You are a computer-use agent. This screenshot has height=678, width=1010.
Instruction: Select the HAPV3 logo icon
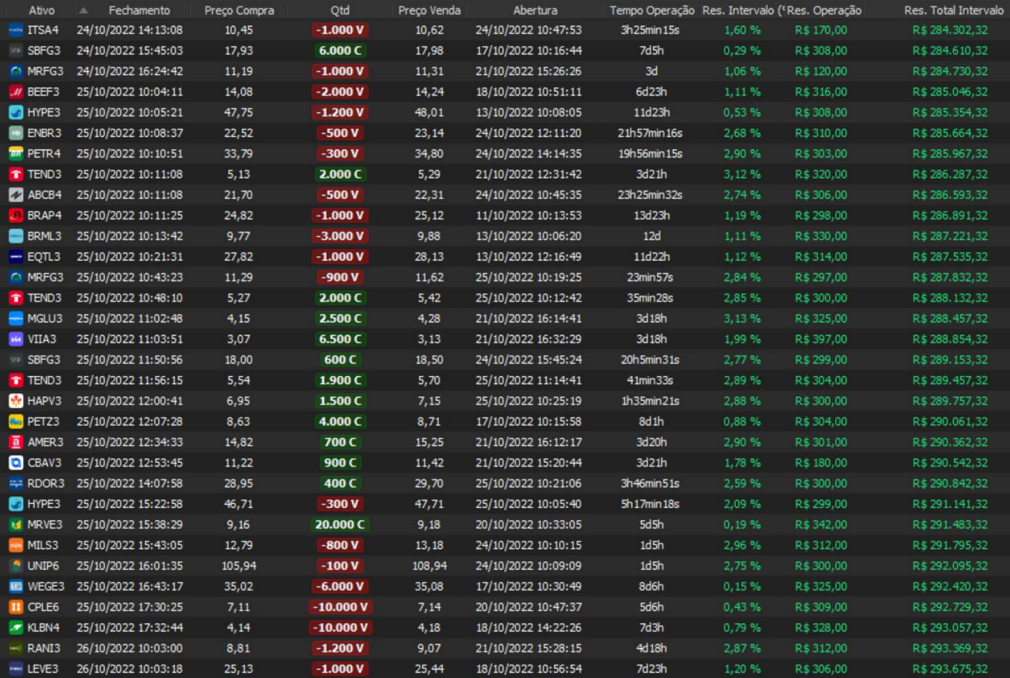(x=16, y=400)
